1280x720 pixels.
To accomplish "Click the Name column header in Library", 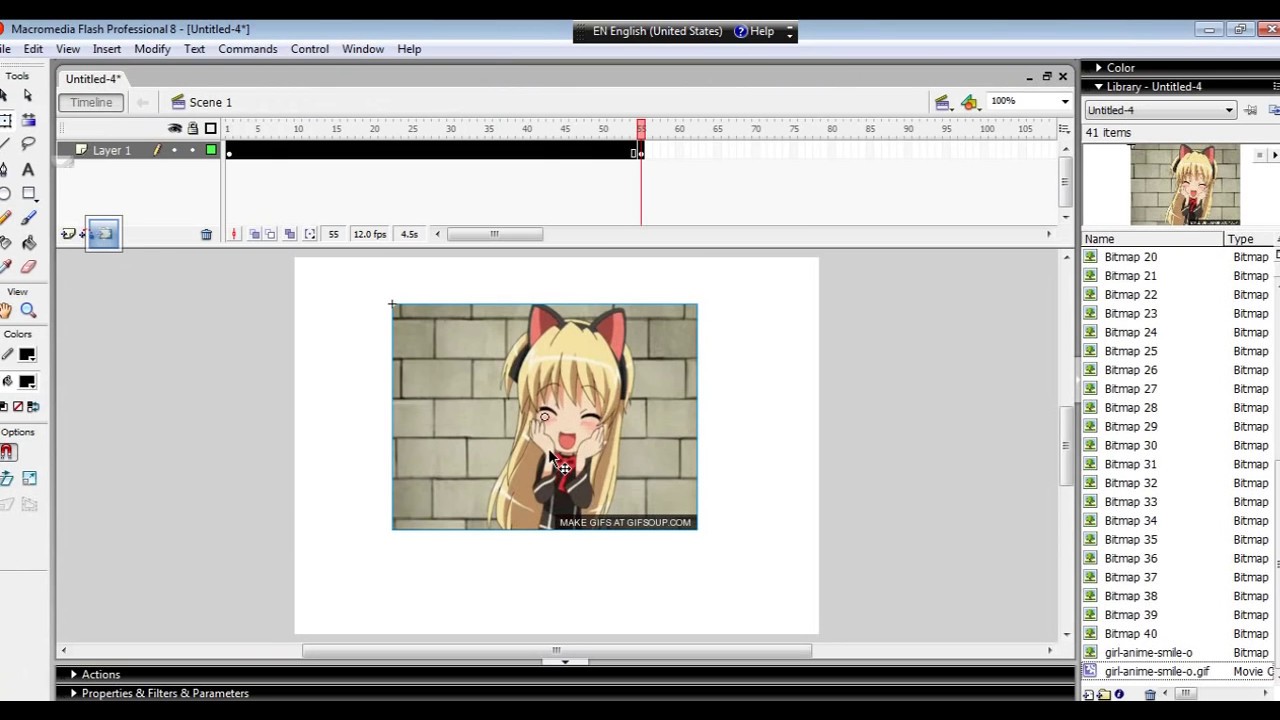I will pyautogui.click(x=1153, y=239).
